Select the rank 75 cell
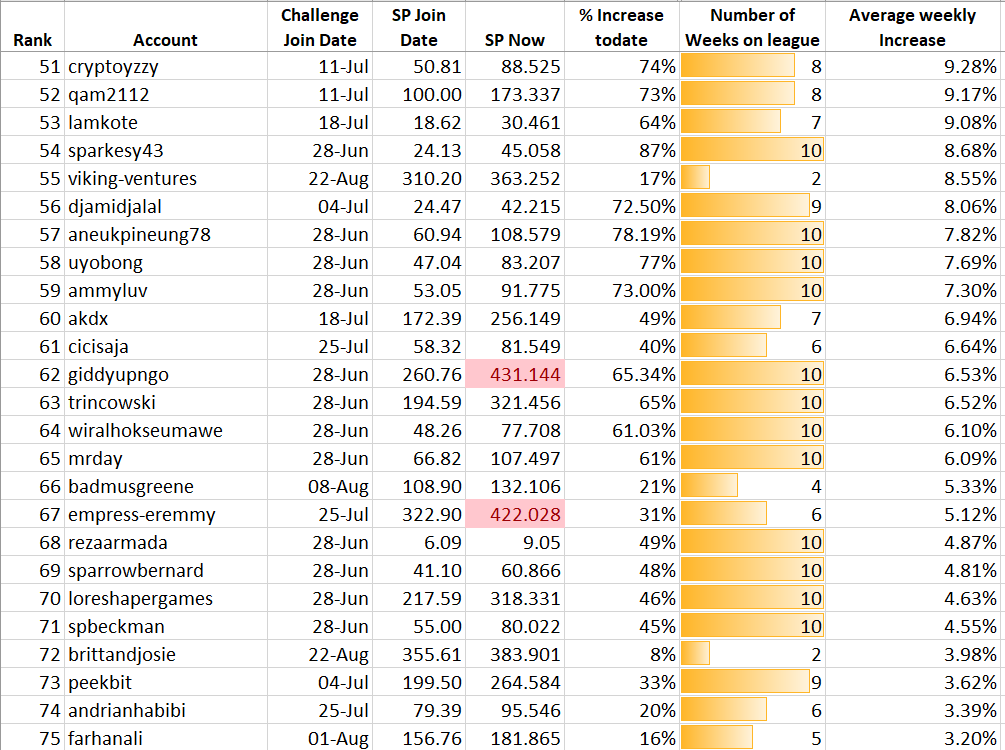This screenshot has width=1005, height=750. tap(32, 738)
